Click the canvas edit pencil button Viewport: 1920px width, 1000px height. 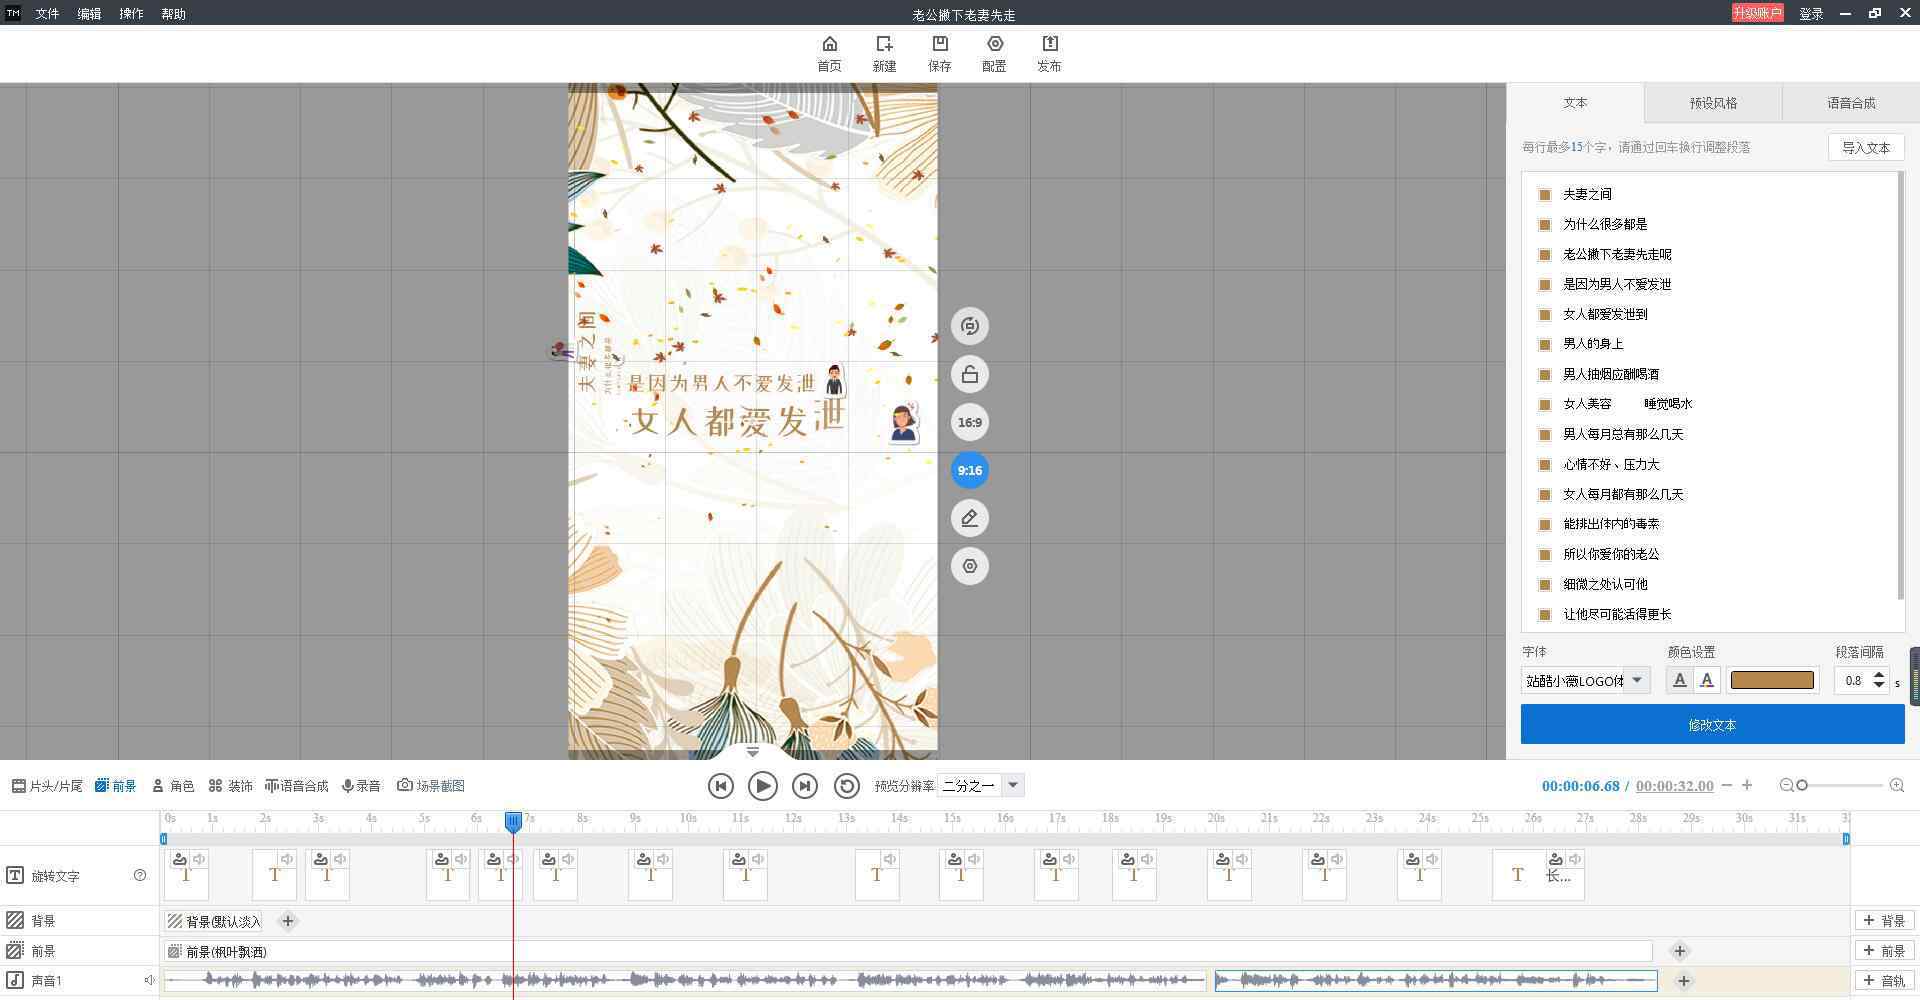(x=969, y=518)
